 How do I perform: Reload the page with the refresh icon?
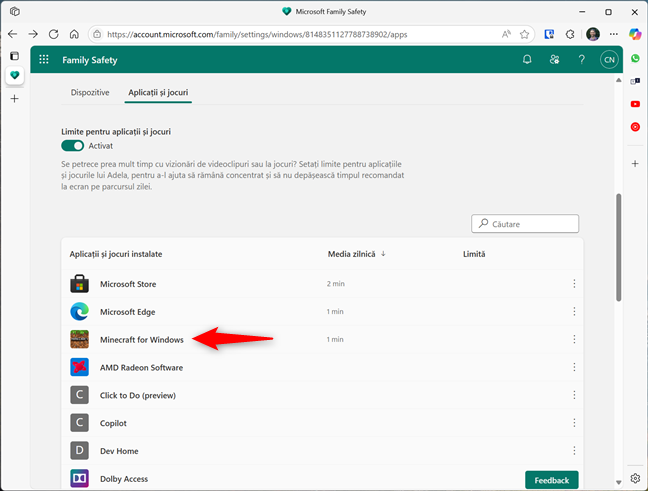(x=53, y=34)
